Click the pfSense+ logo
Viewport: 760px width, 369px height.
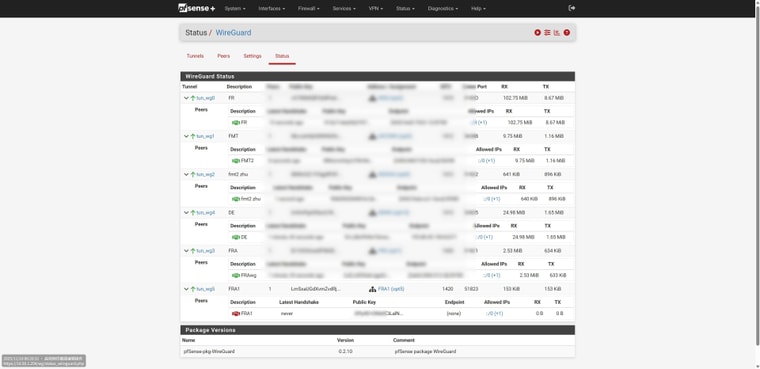pyautogui.click(x=196, y=8)
